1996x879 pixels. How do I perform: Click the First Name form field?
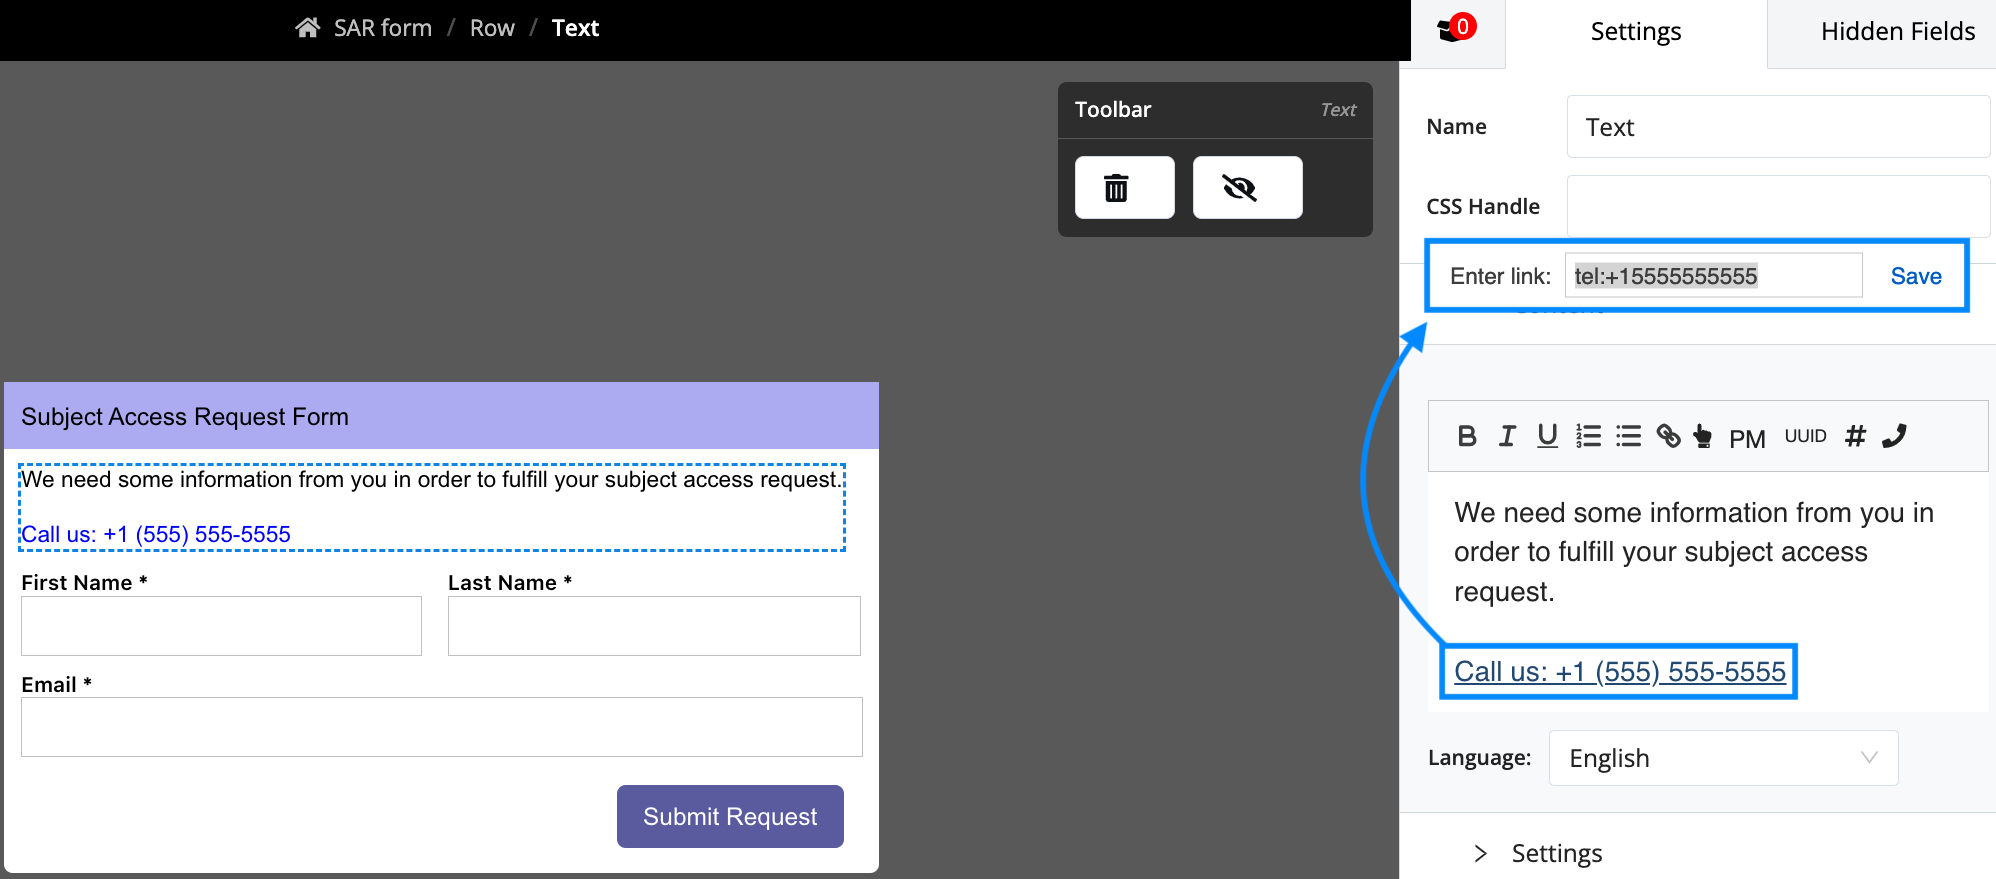tap(221, 626)
